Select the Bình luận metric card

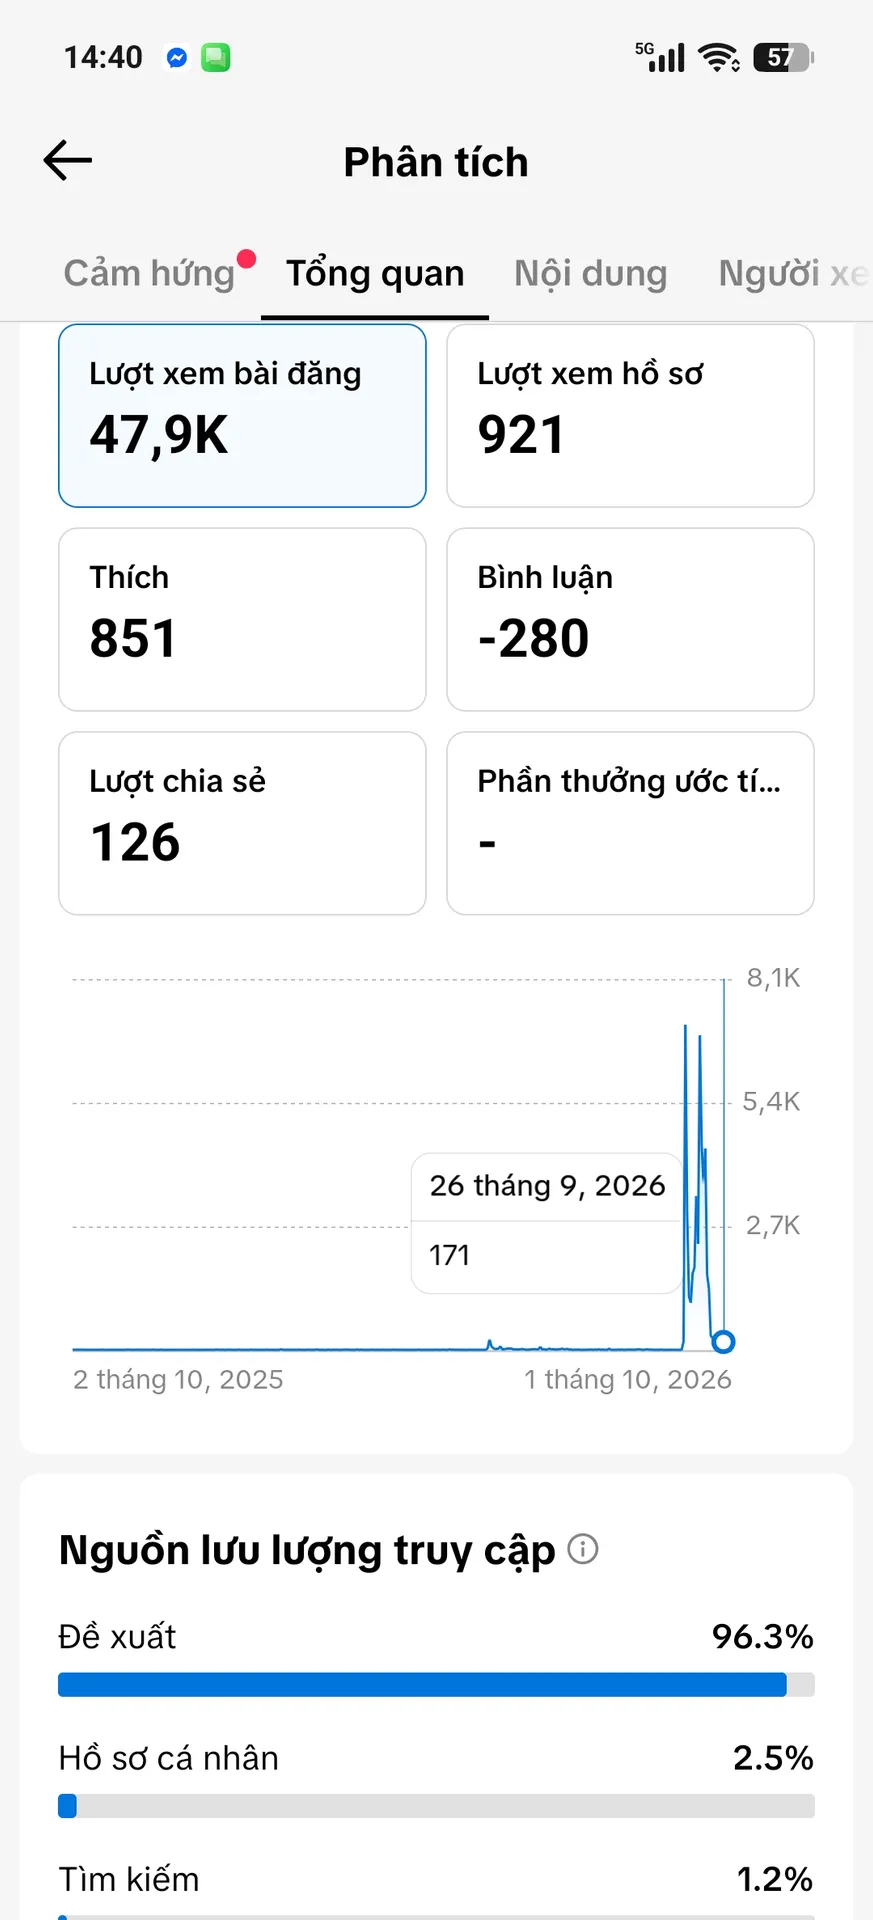pyautogui.click(x=630, y=620)
